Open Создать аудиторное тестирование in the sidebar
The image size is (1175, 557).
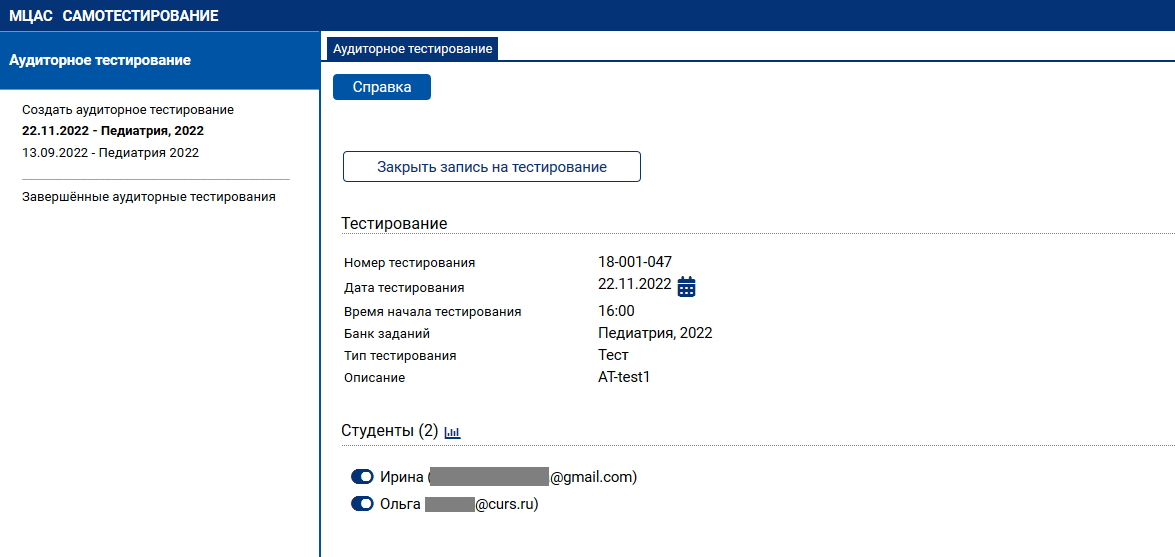click(128, 110)
